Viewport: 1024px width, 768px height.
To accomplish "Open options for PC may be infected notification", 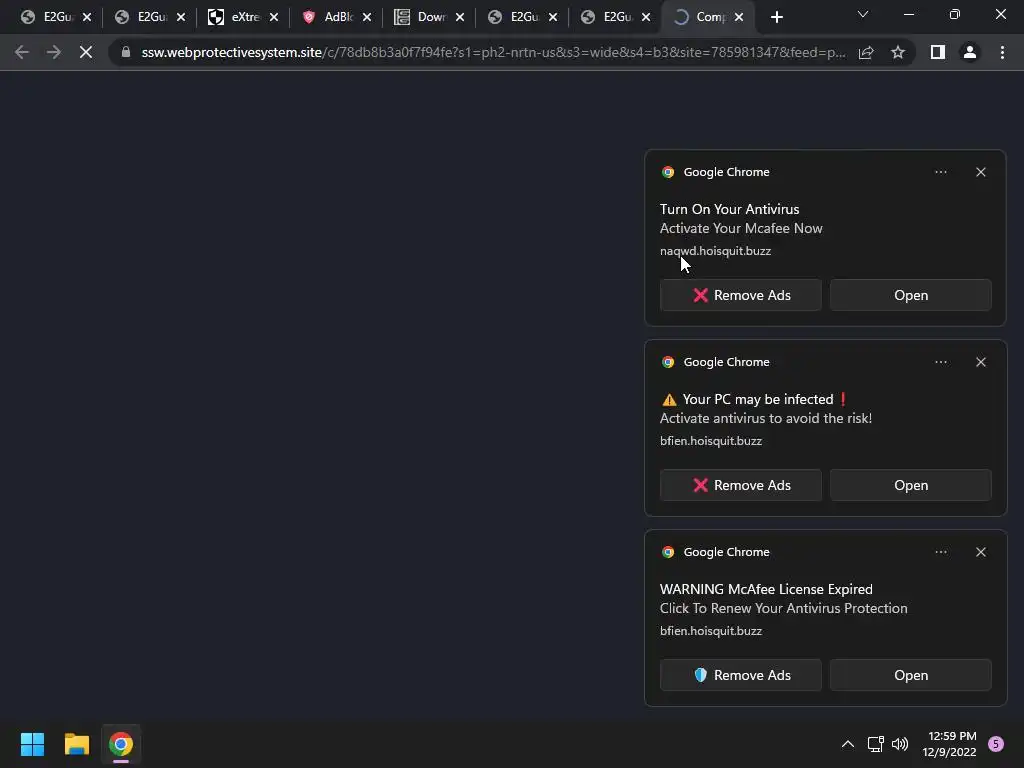I will point(941,362).
